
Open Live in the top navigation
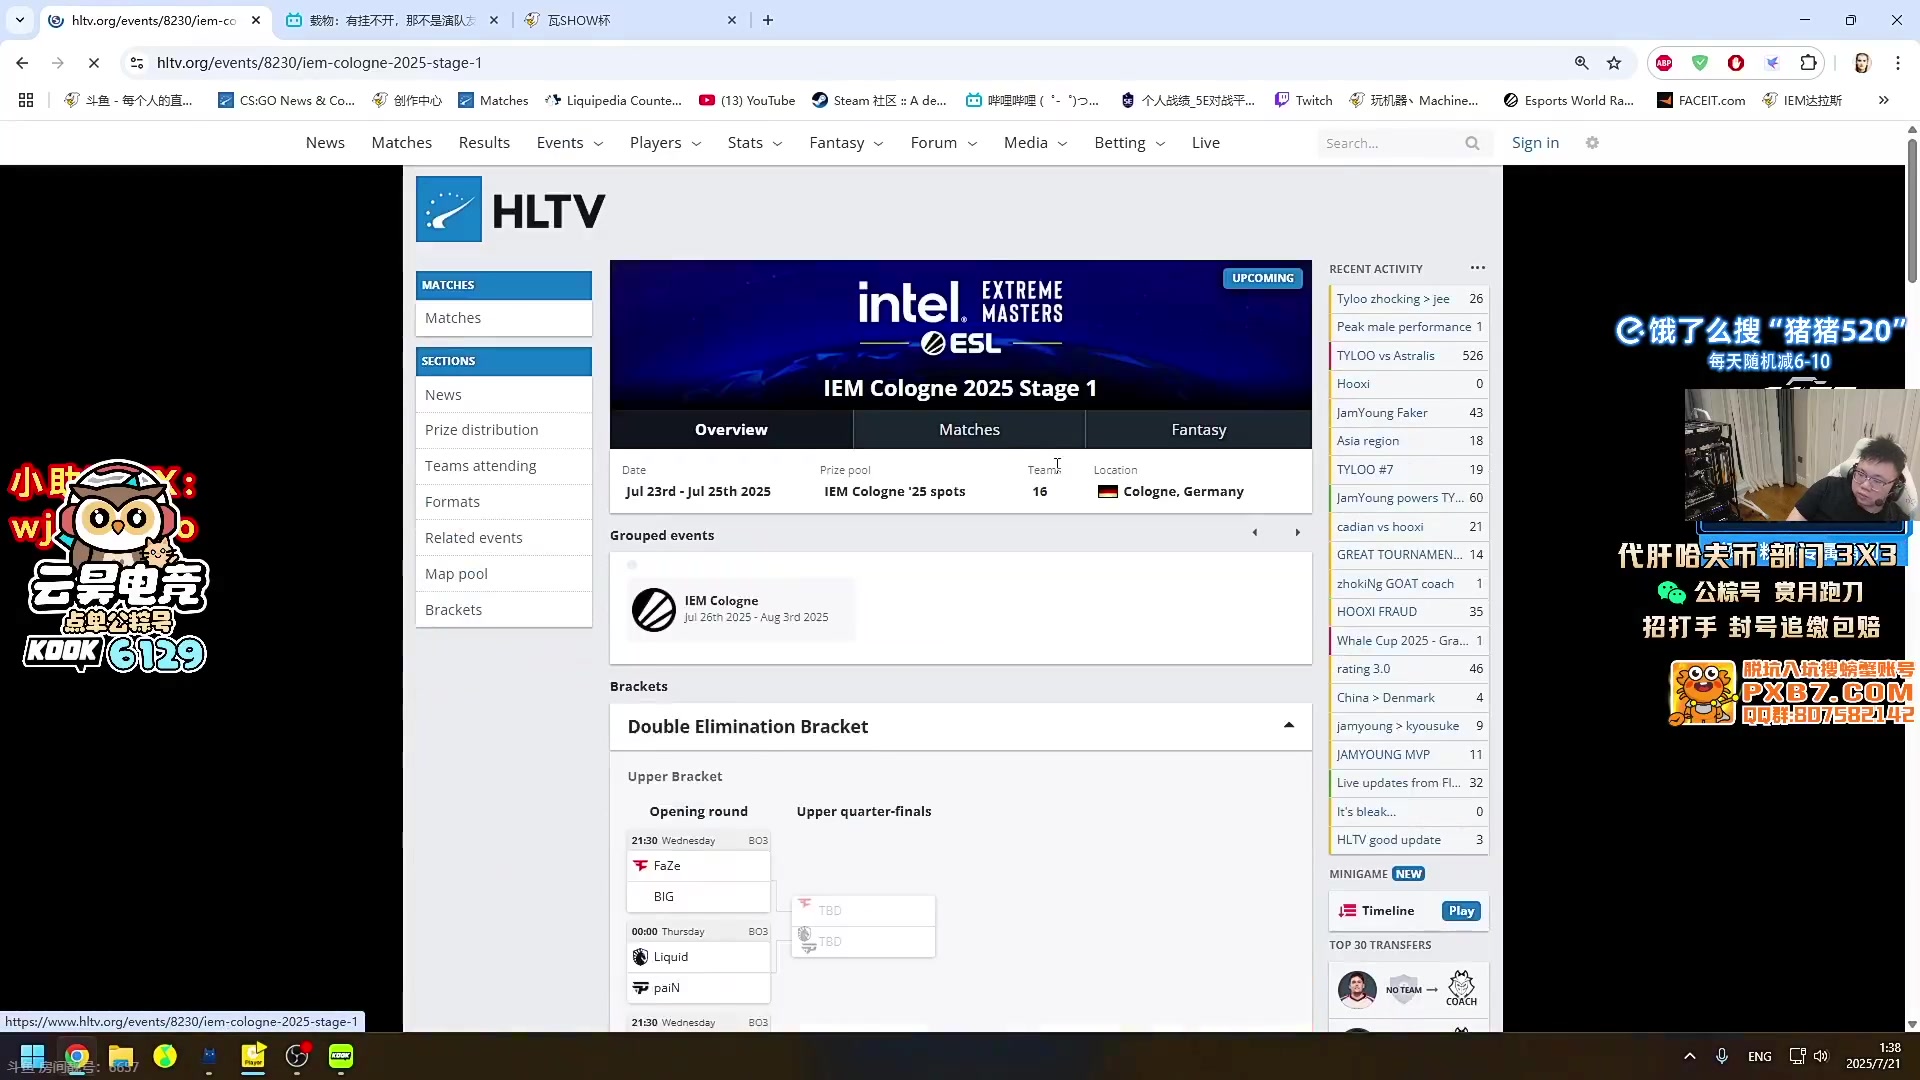tap(1206, 143)
